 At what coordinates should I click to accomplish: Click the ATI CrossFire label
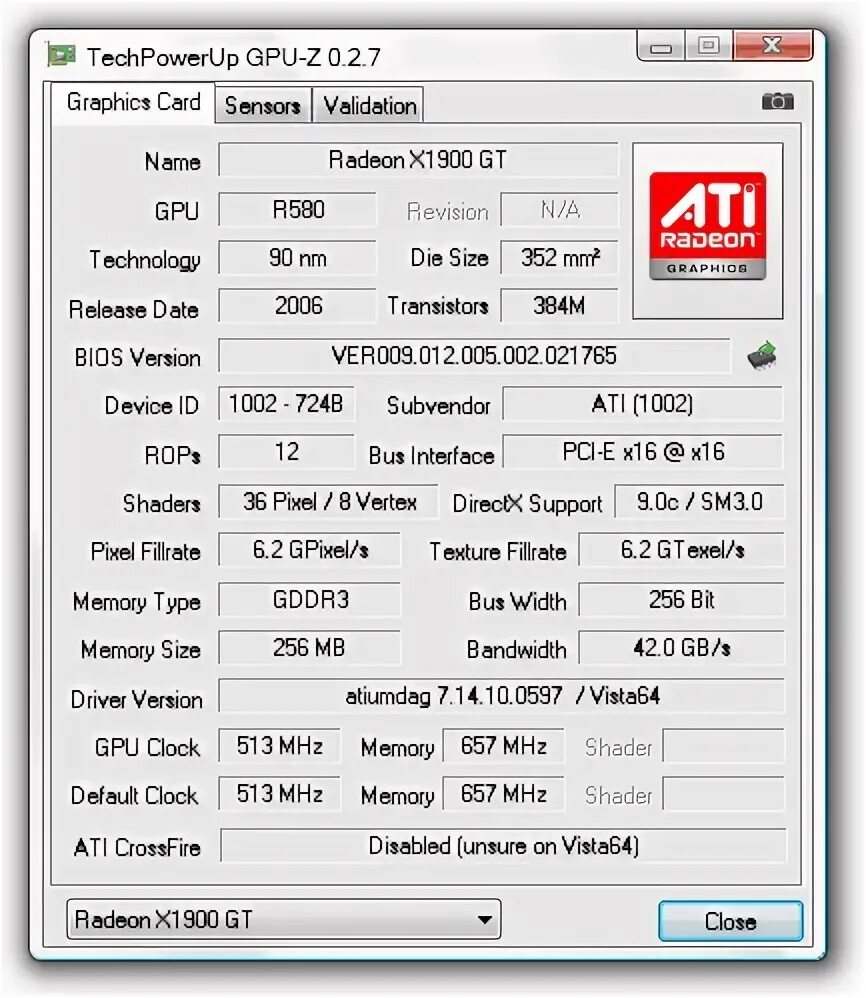(137, 848)
